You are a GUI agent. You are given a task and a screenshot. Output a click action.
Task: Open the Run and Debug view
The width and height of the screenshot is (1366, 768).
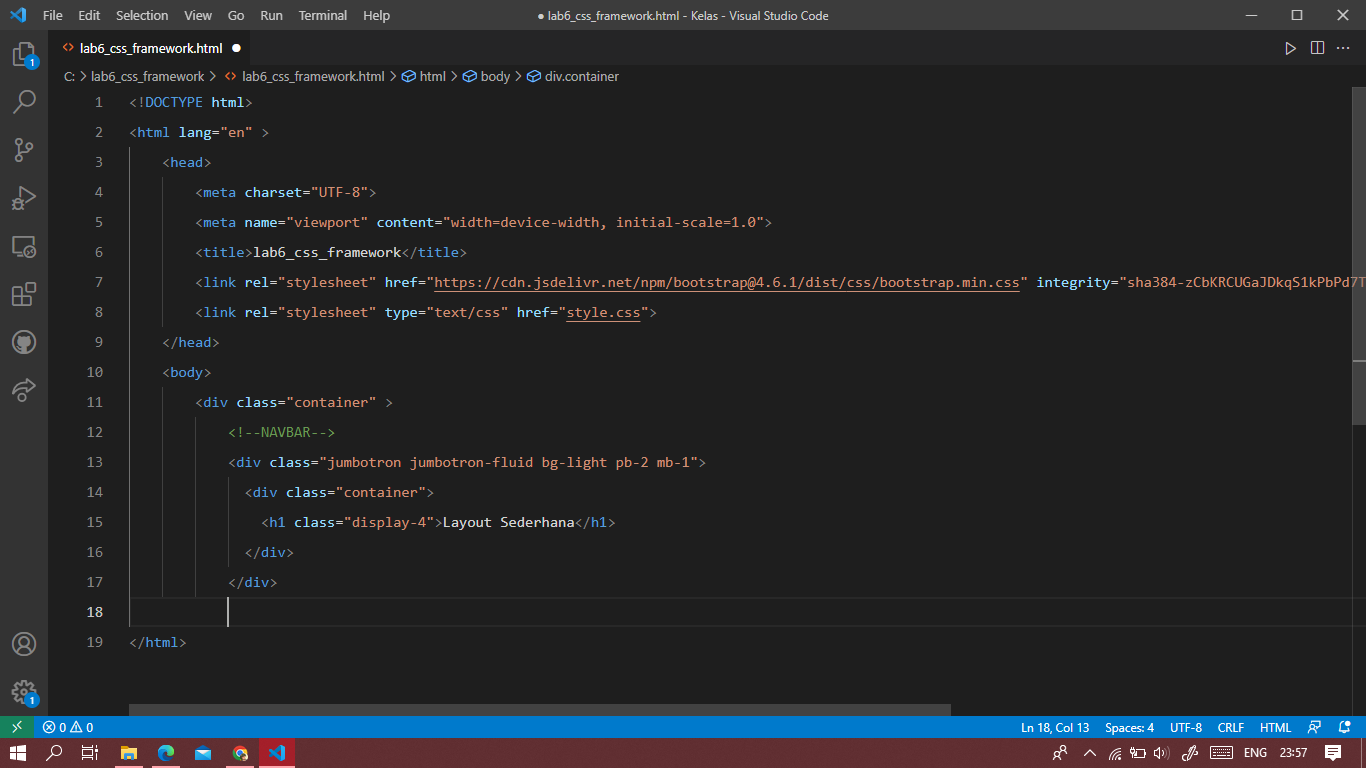[24, 198]
